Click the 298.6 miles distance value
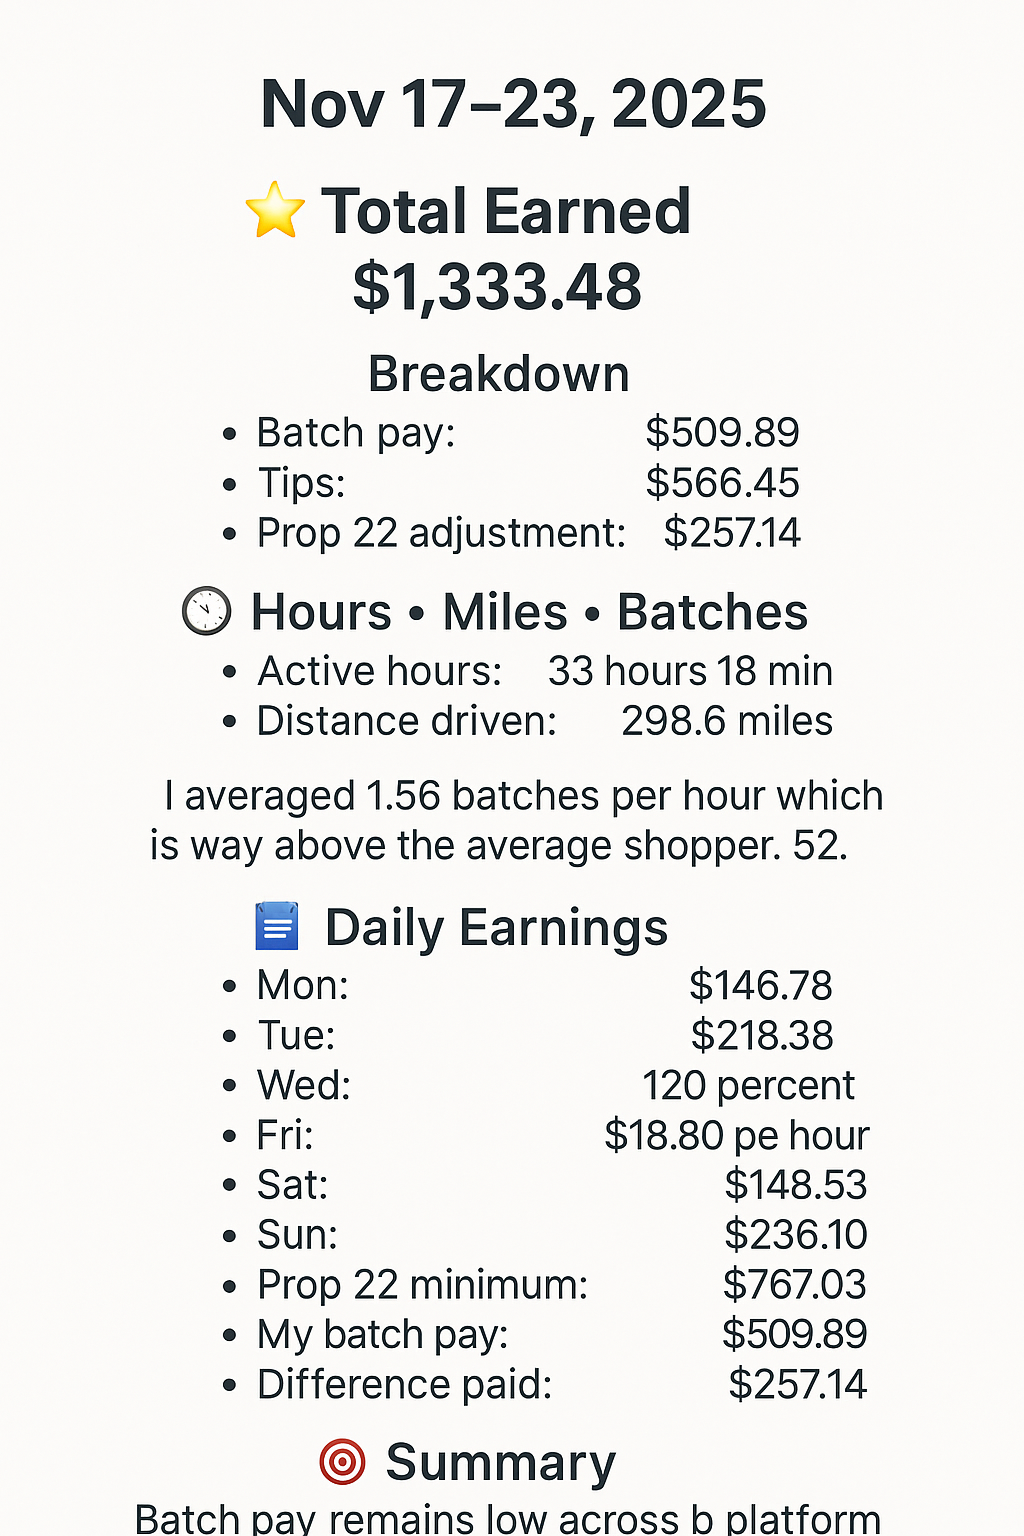 click(727, 721)
